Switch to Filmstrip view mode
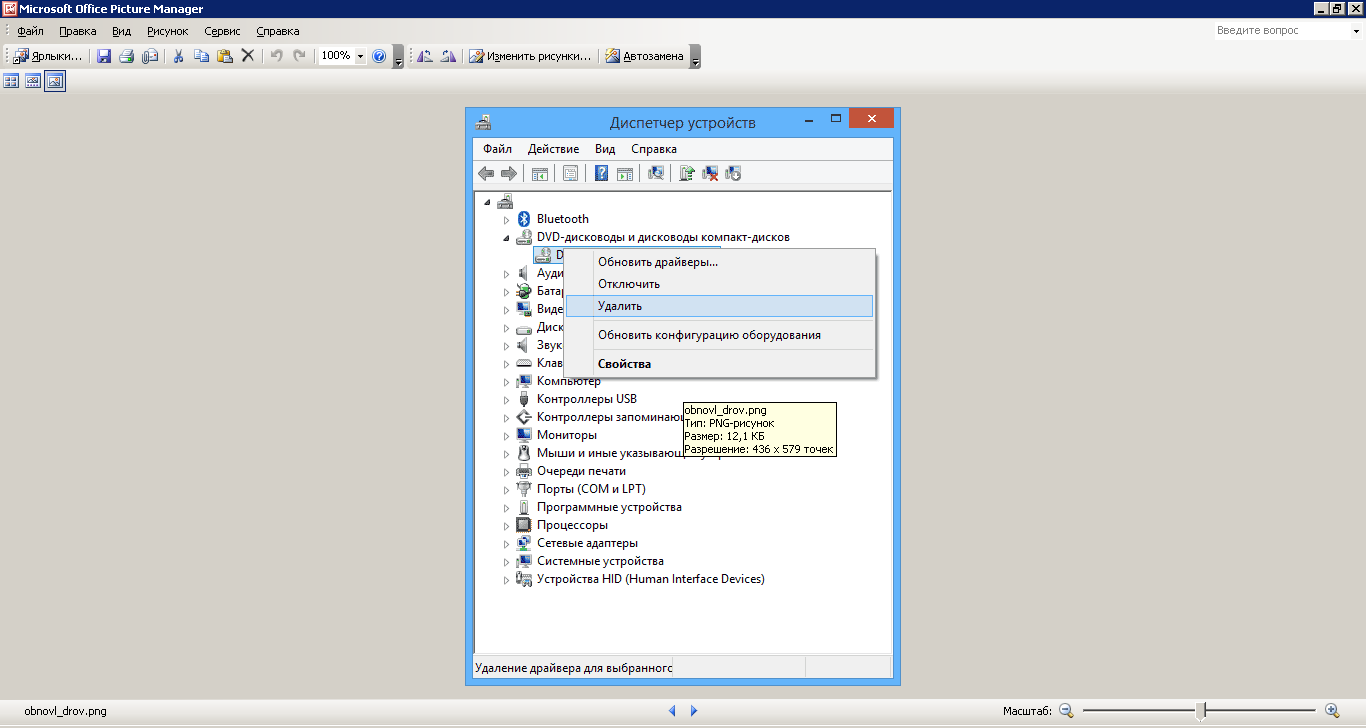The width and height of the screenshot is (1366, 728). (x=33, y=81)
